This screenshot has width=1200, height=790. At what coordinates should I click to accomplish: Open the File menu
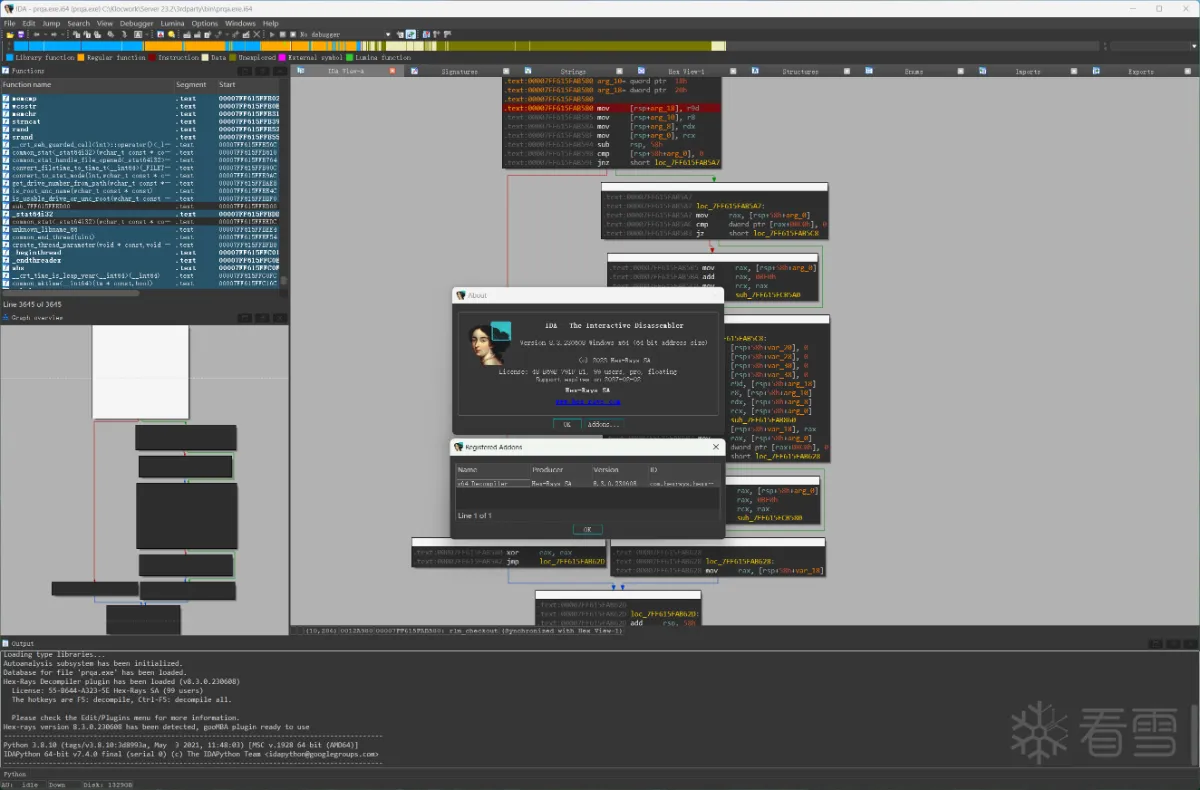(9, 23)
